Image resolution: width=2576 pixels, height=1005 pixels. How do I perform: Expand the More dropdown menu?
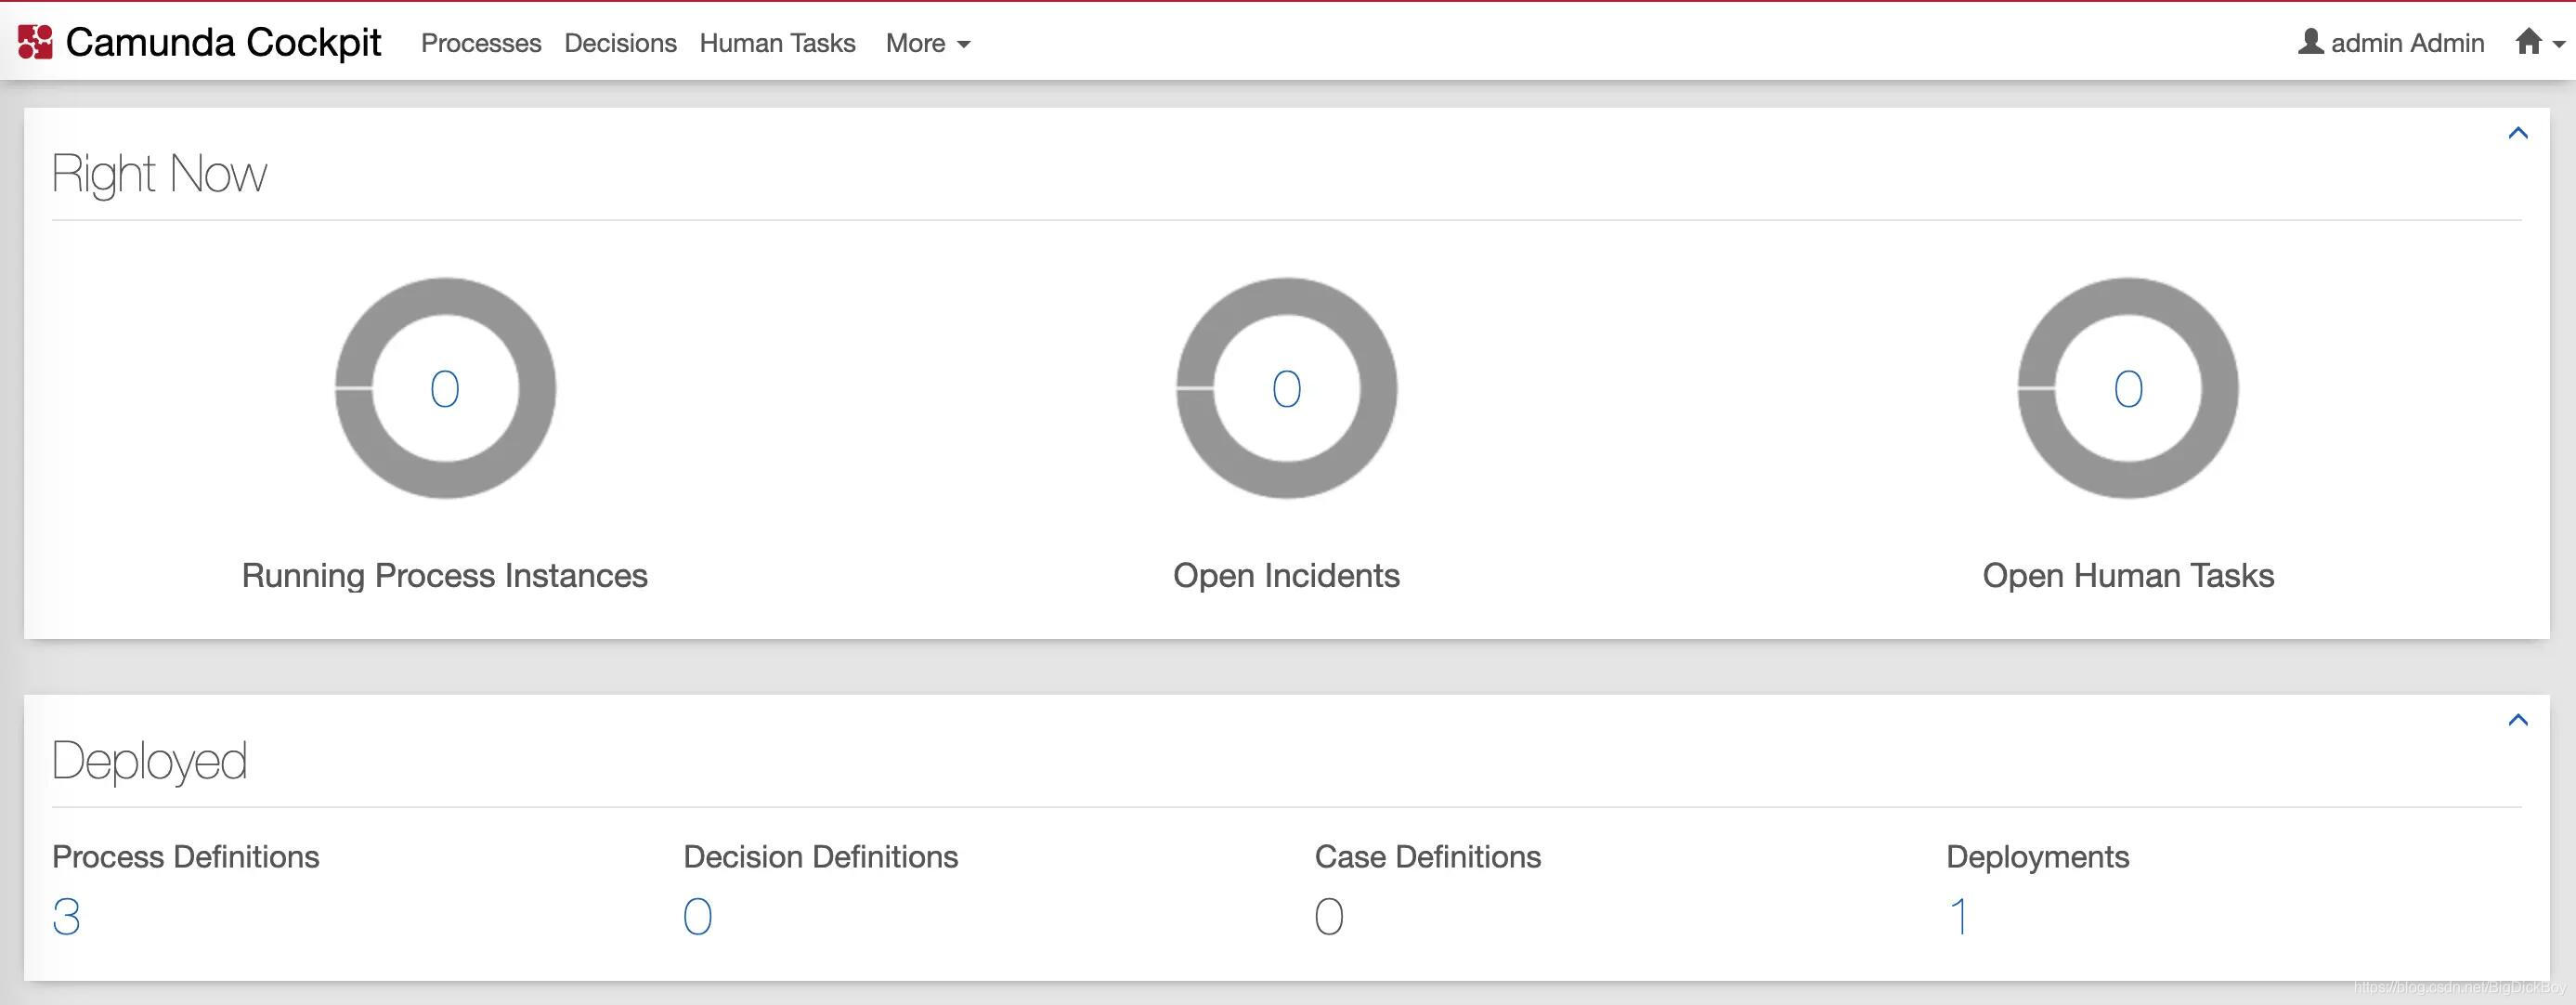tap(927, 43)
